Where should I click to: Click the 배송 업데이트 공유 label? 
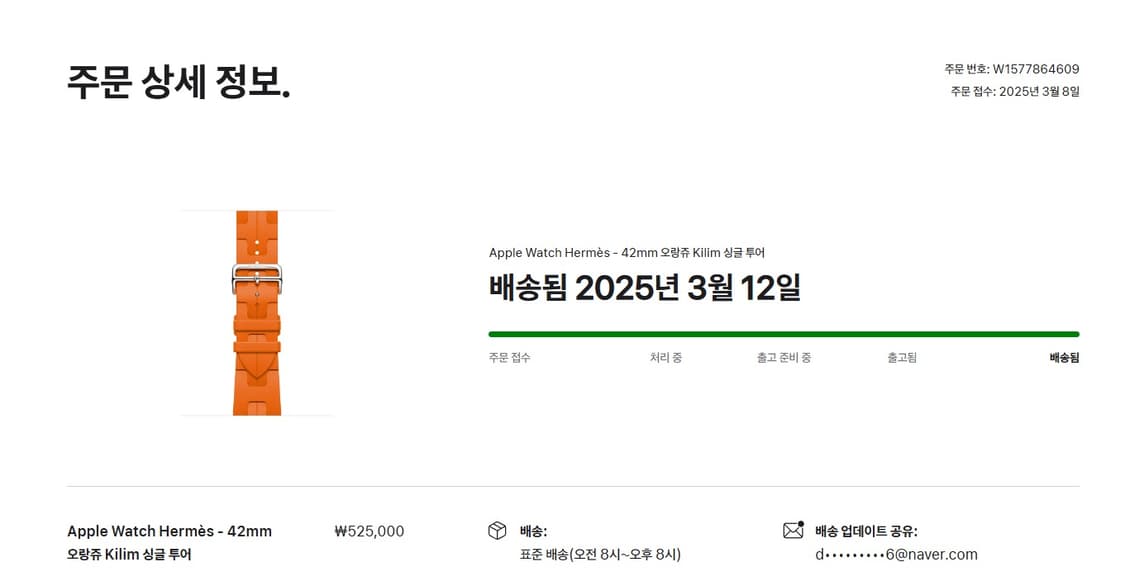866,531
